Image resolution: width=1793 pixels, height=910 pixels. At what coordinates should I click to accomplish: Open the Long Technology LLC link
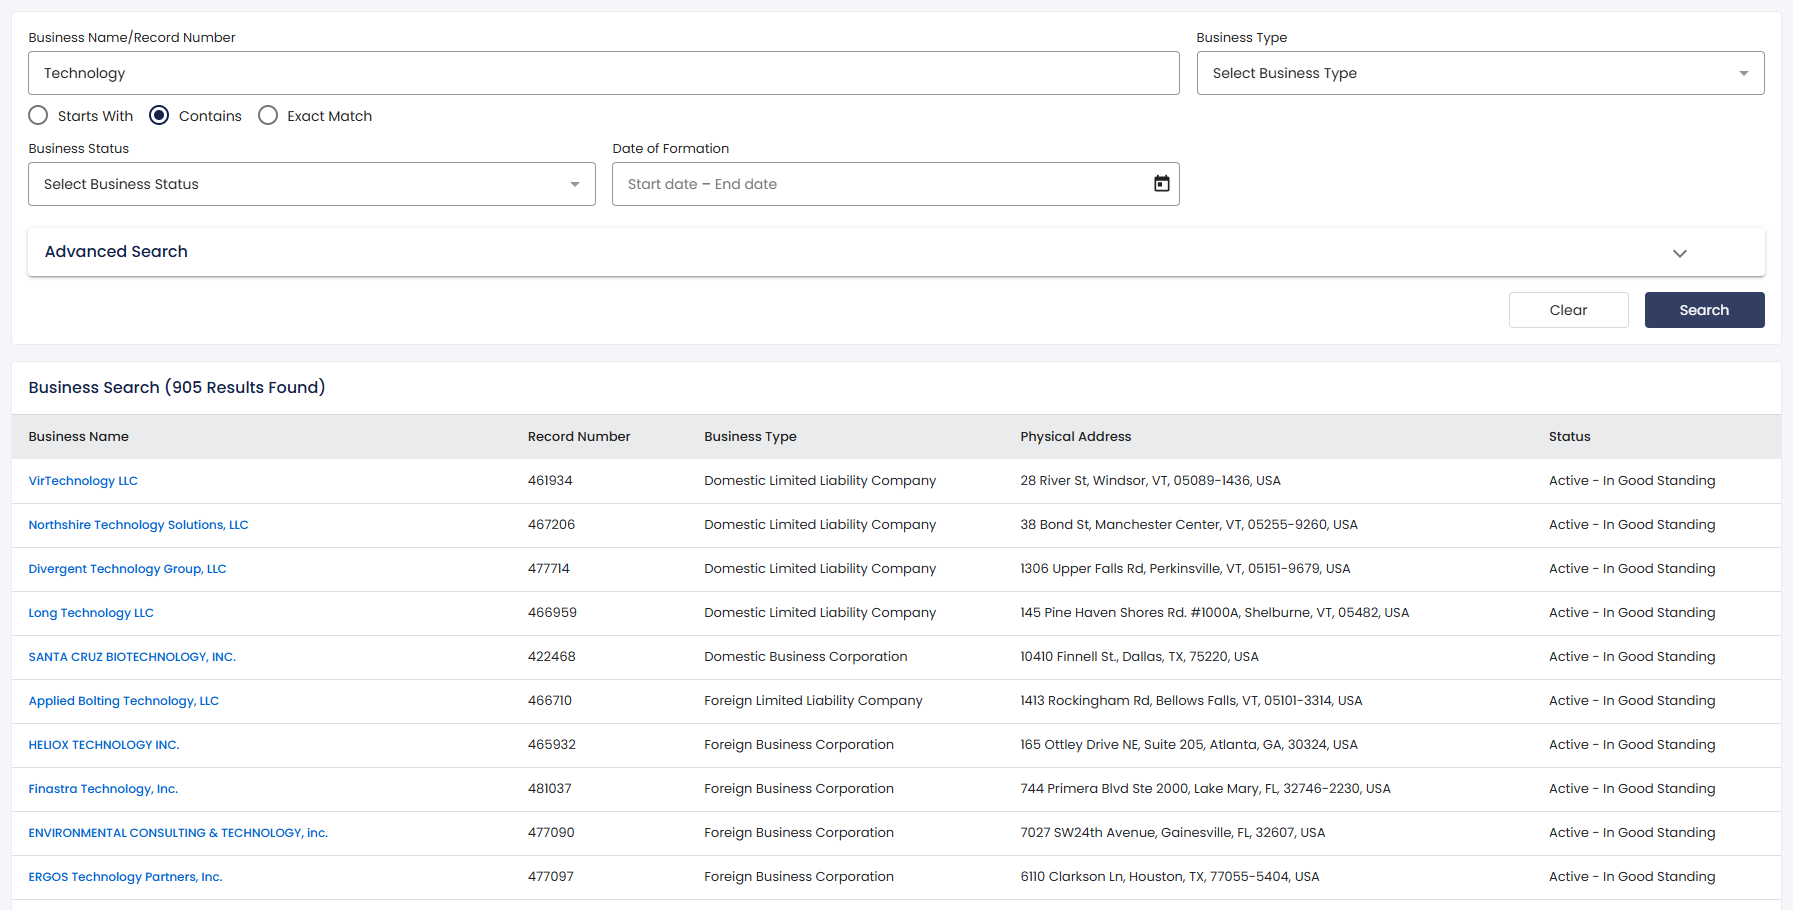tap(91, 613)
